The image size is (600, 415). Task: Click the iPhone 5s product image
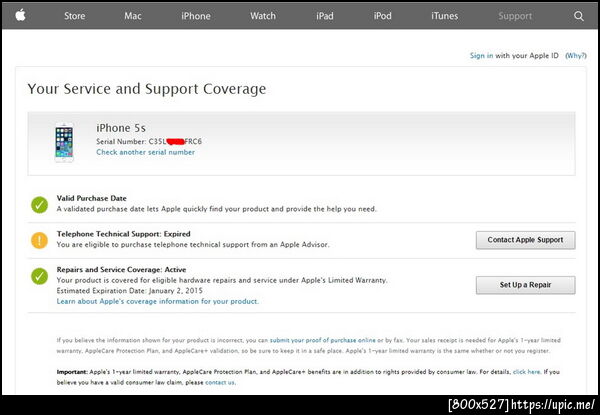[64, 142]
